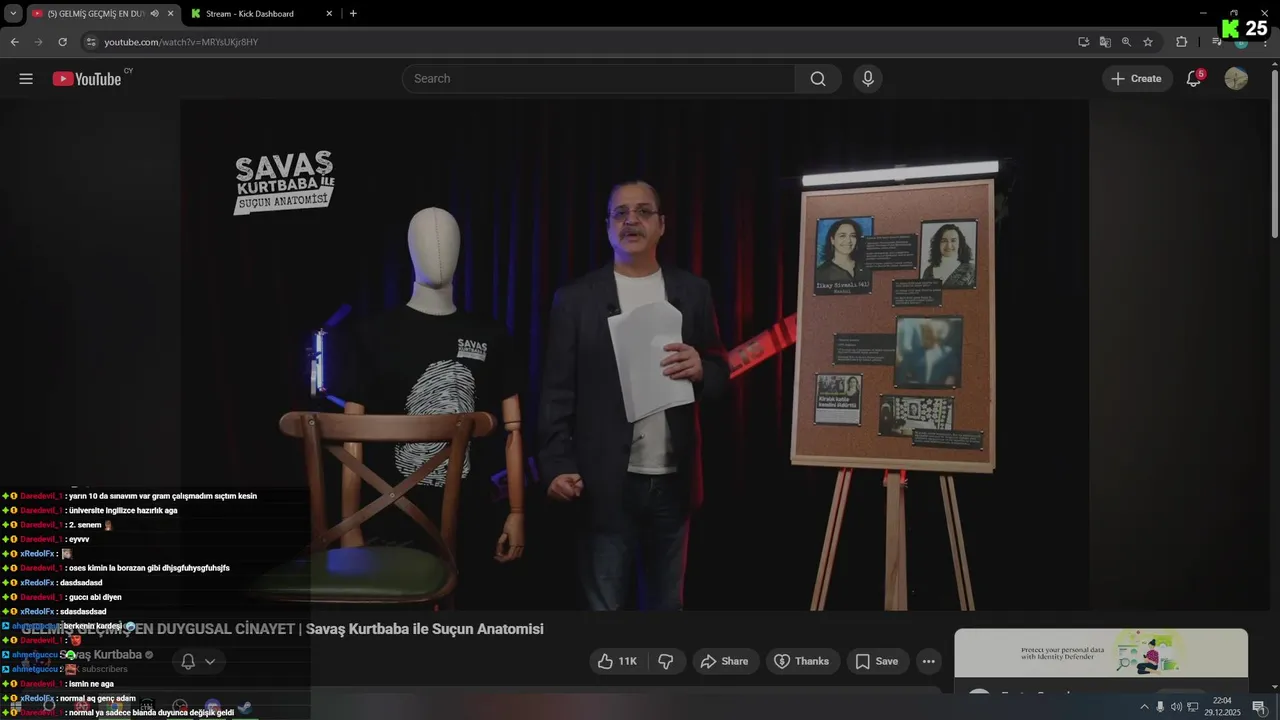Go forward in browser history
This screenshot has height=720, width=1280.
click(x=38, y=42)
